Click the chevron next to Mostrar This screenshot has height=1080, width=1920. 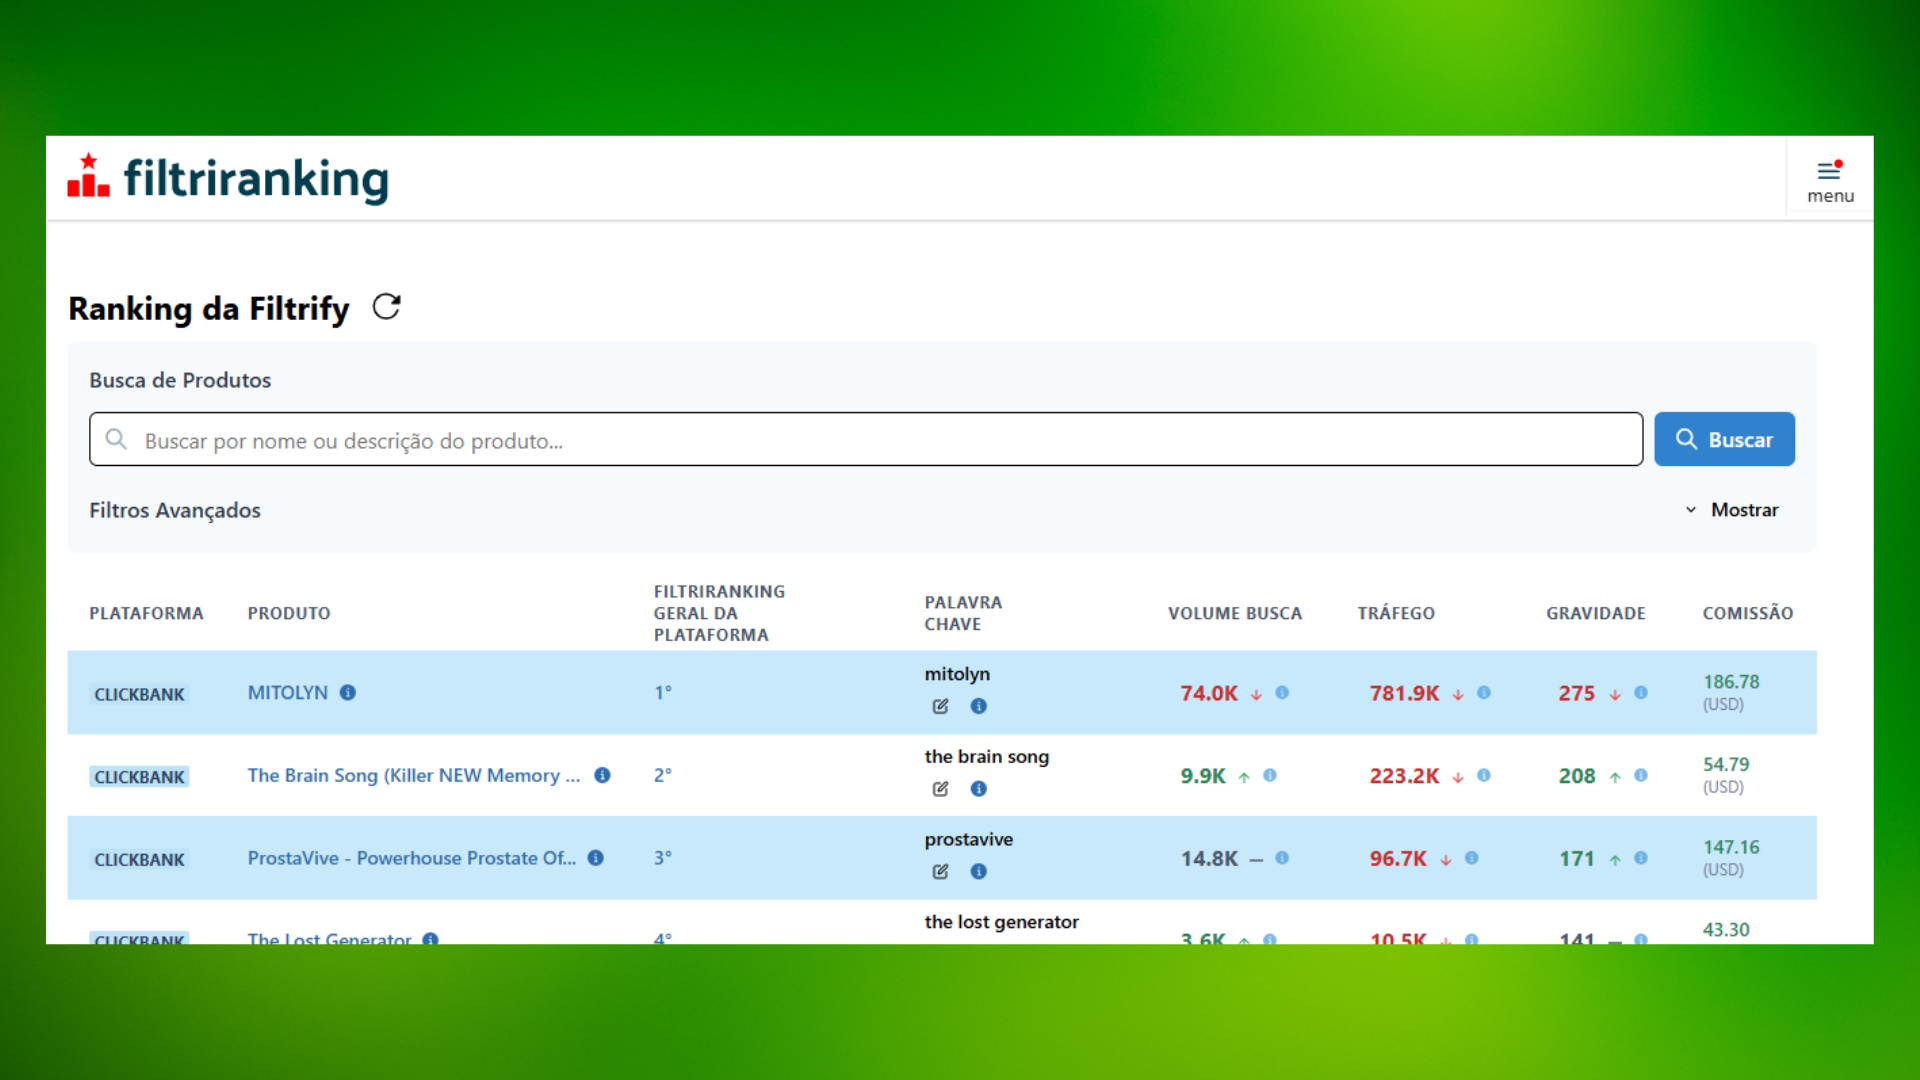point(1691,510)
